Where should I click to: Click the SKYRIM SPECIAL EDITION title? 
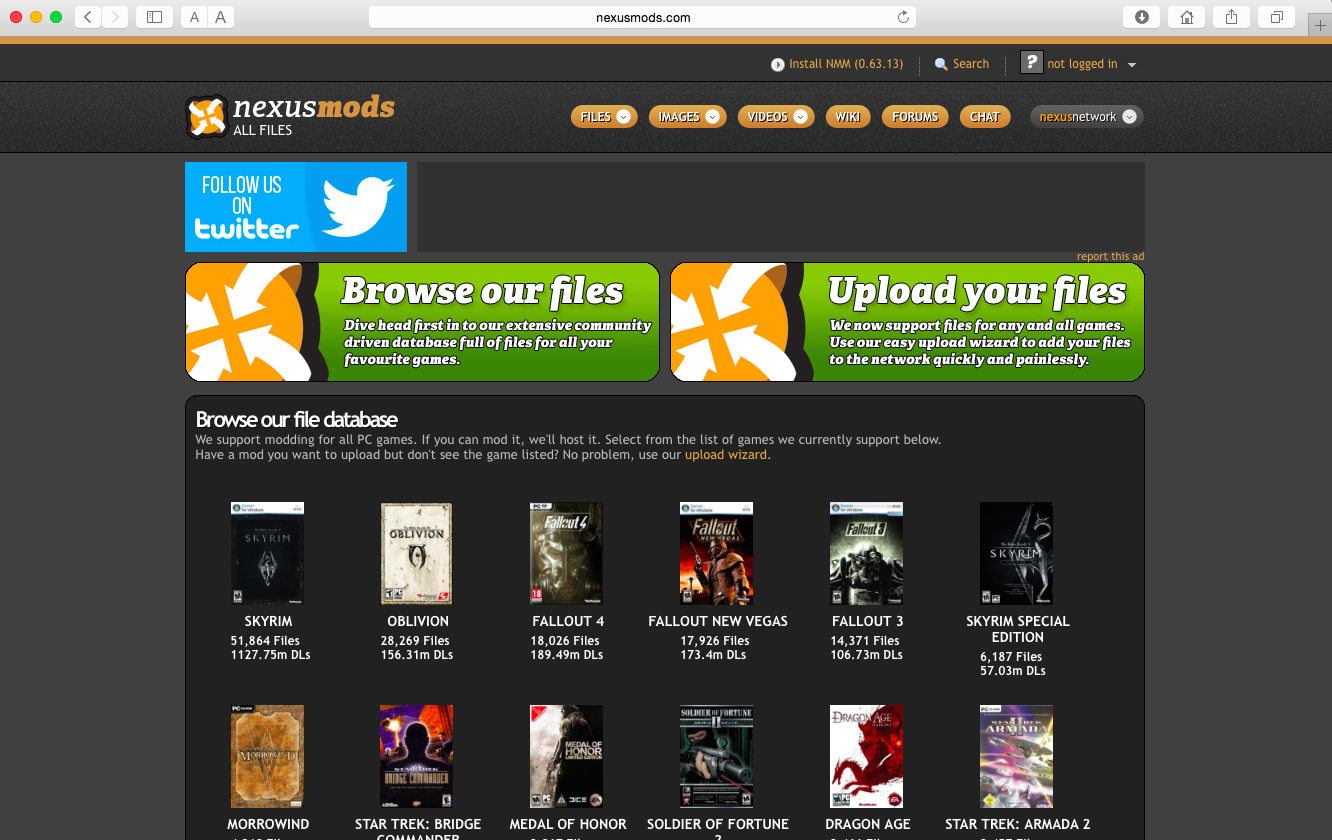click(x=1018, y=629)
